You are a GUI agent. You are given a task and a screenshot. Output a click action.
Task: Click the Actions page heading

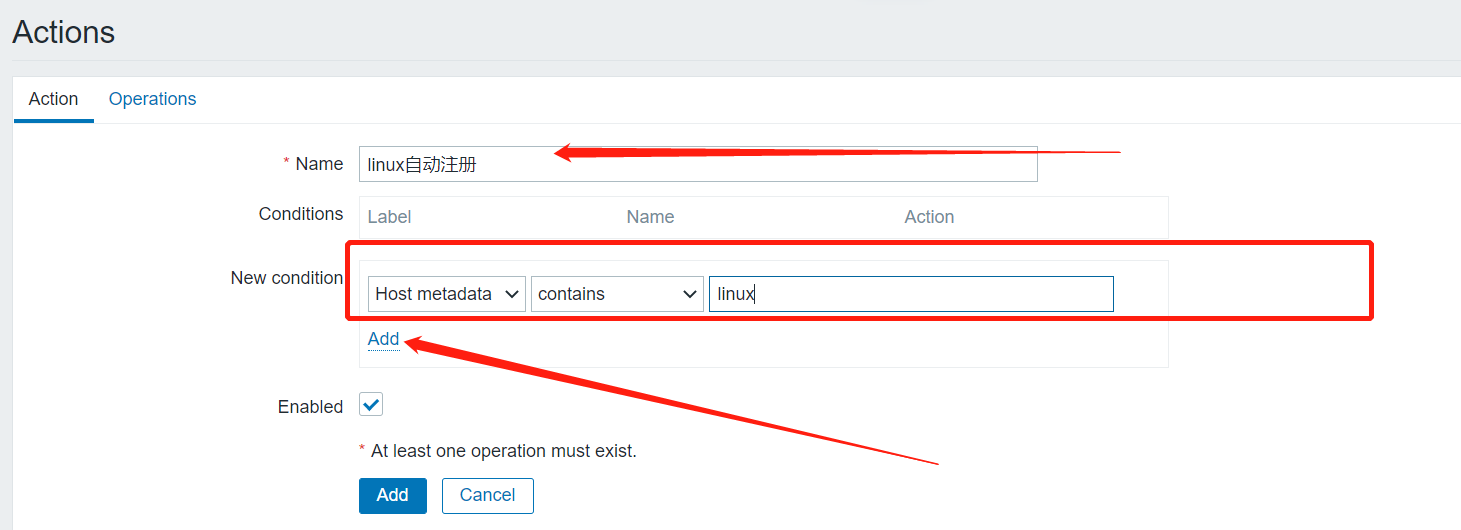64,33
